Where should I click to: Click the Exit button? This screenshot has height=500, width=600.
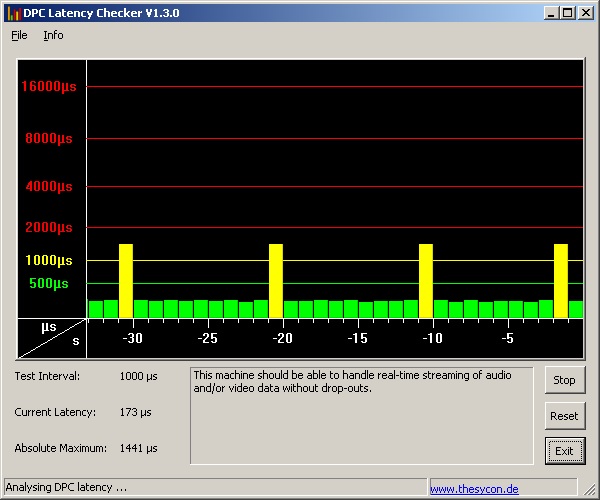(x=564, y=451)
